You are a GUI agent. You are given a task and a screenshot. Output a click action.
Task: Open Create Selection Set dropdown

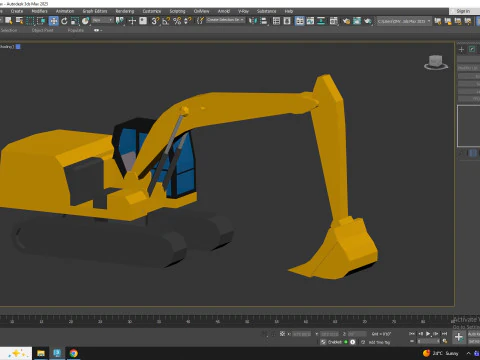[226, 20]
